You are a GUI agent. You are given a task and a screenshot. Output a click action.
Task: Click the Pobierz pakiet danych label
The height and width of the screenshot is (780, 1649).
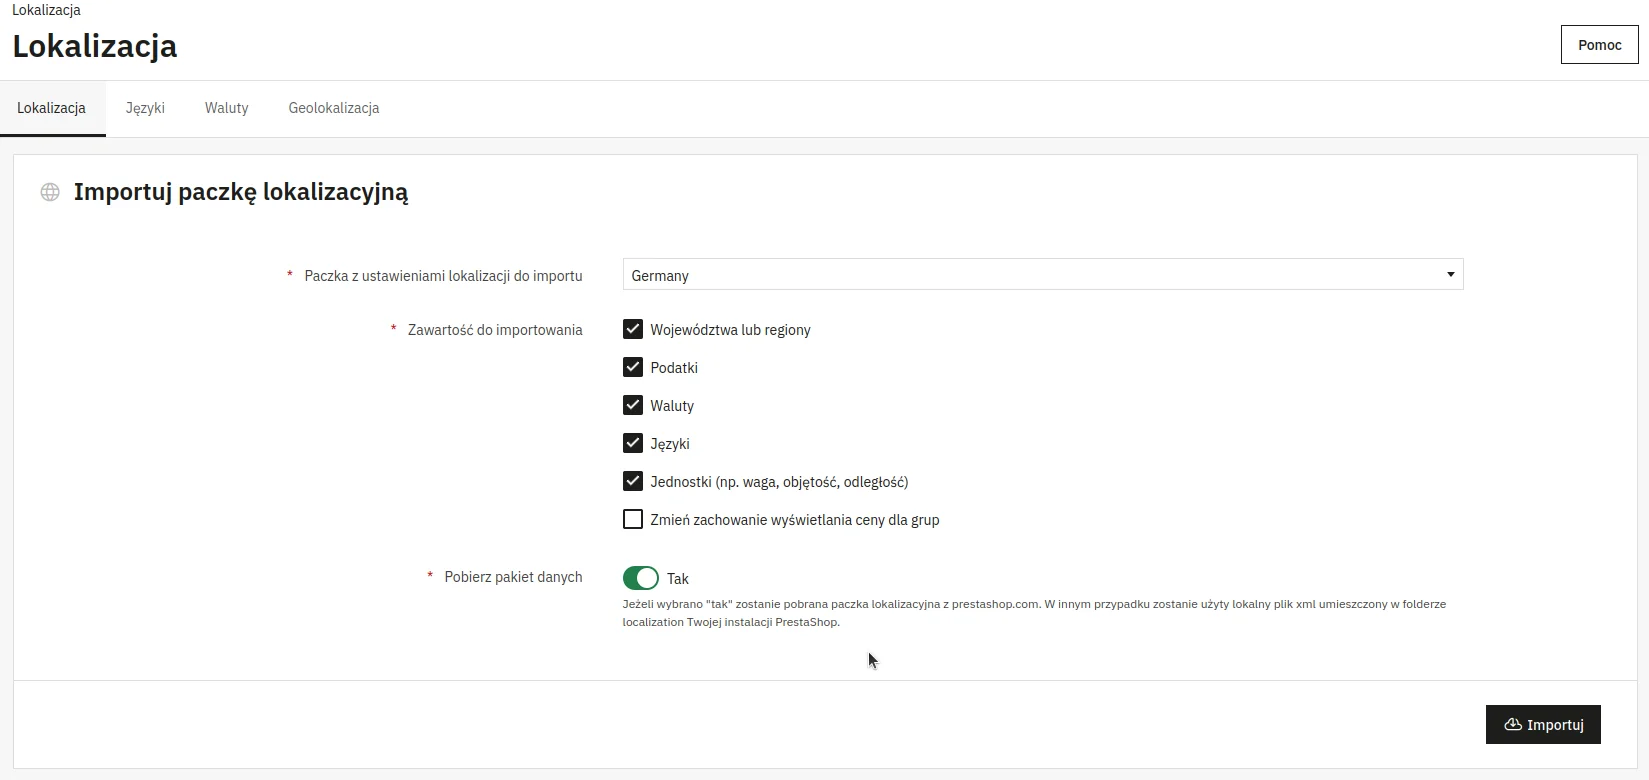[513, 577]
